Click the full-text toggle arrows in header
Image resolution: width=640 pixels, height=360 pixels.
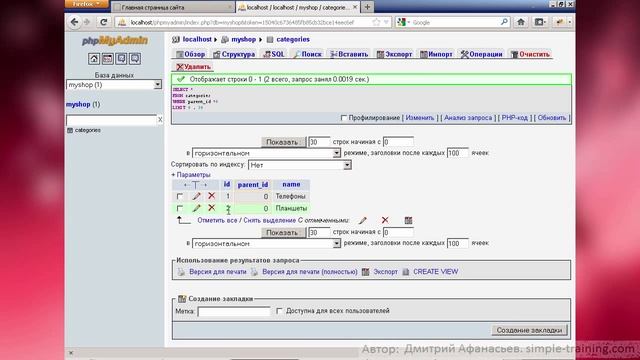tap(196, 185)
